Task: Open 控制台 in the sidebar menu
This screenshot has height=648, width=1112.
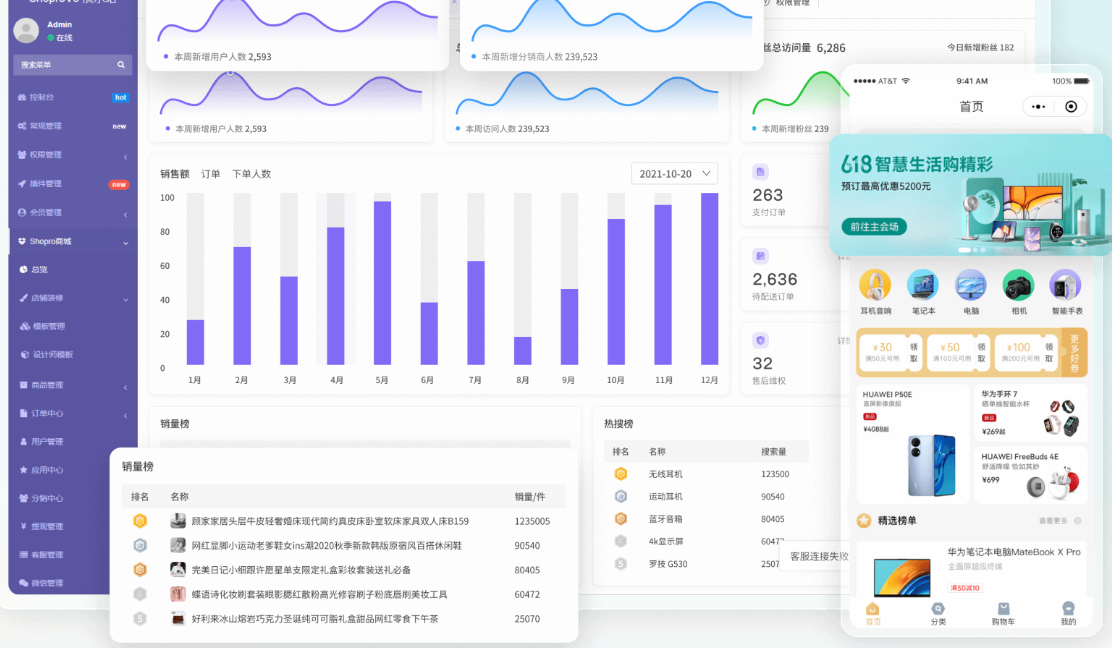Action: point(42,97)
